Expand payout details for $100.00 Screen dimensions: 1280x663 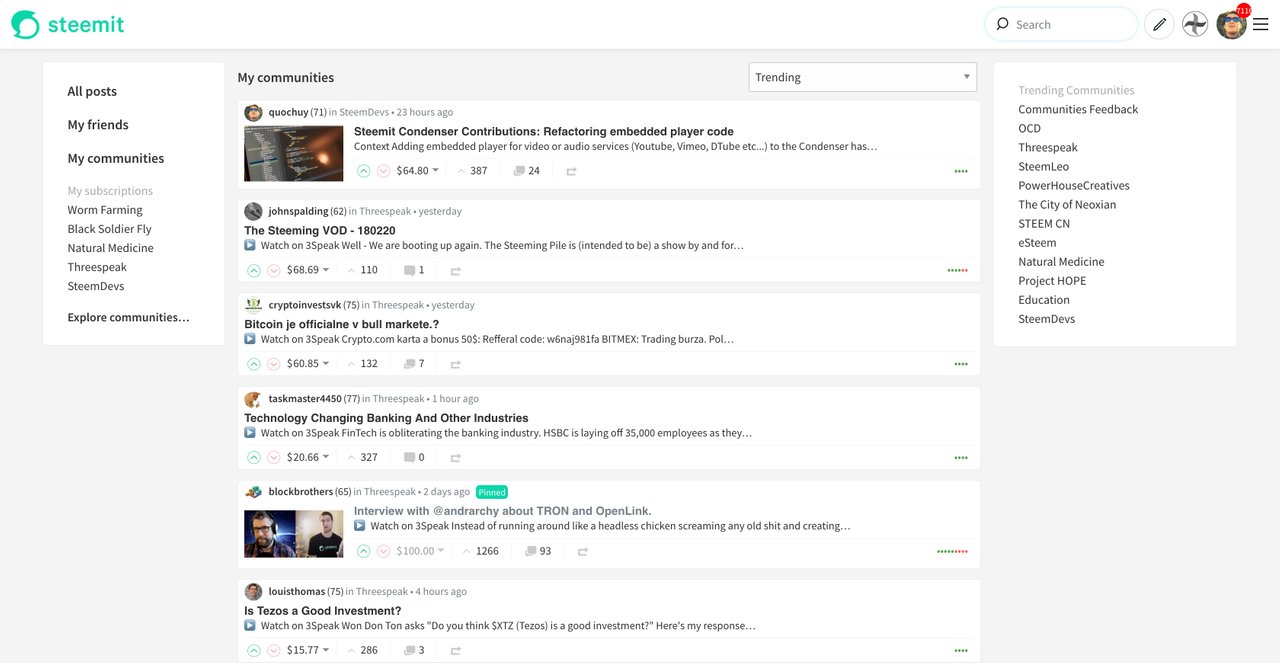point(421,551)
